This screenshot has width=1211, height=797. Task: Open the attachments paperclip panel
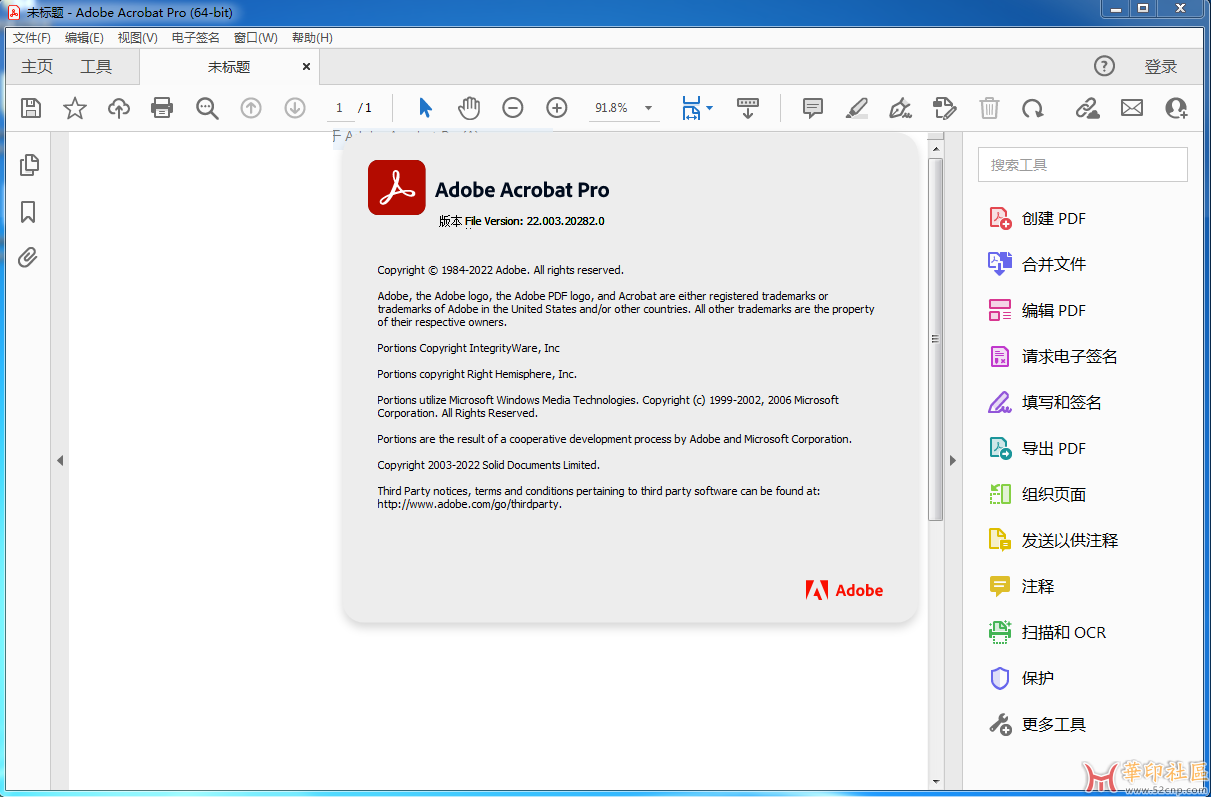coord(28,258)
